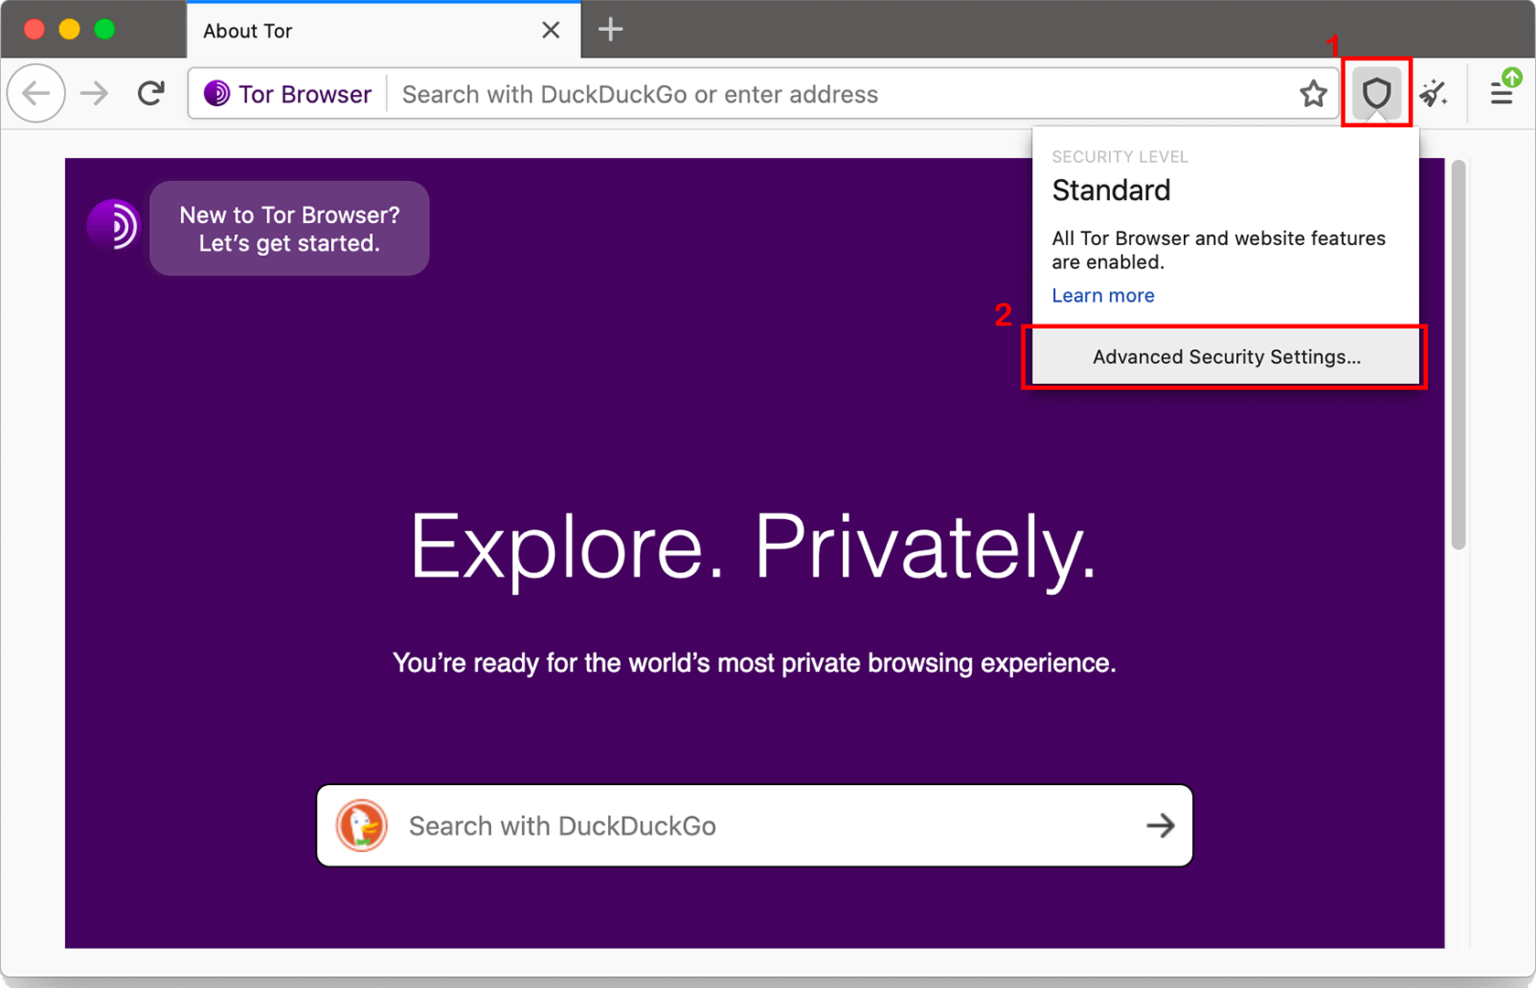Reload the About Tor page
Screen dimensions: 1536x988
click(151, 93)
